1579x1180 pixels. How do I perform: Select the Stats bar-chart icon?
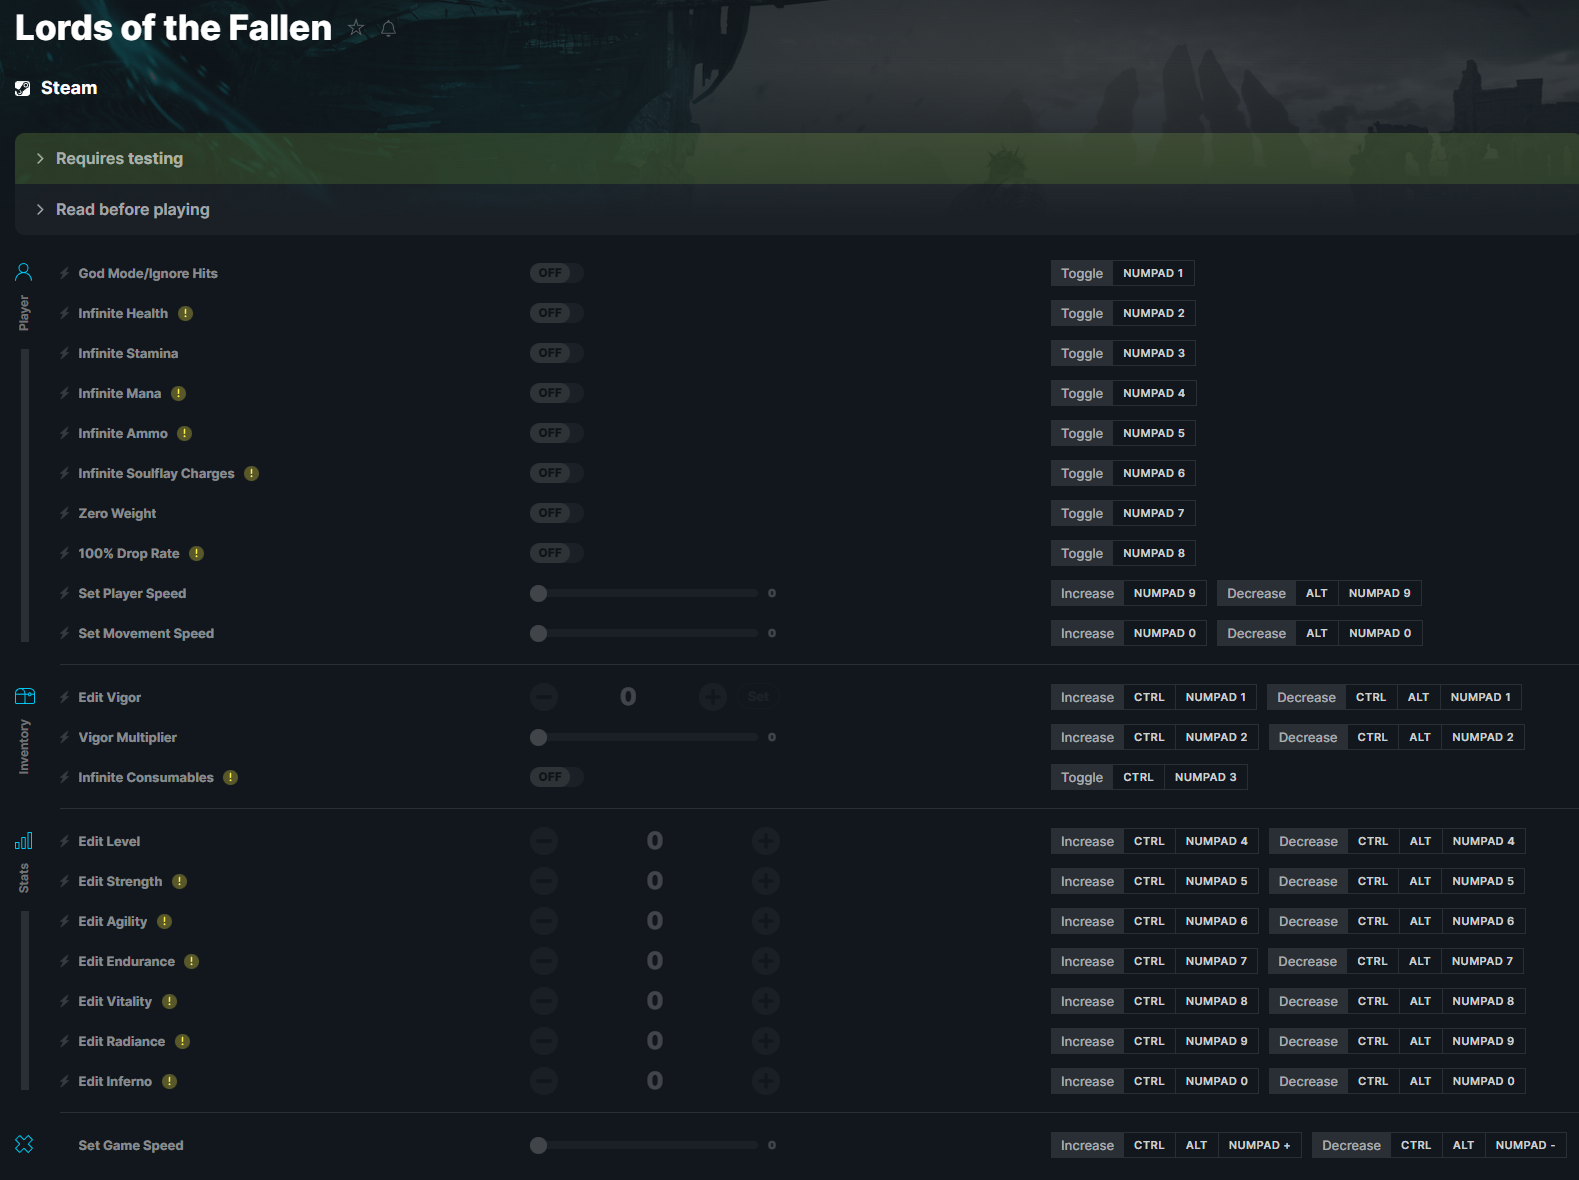pos(24,840)
